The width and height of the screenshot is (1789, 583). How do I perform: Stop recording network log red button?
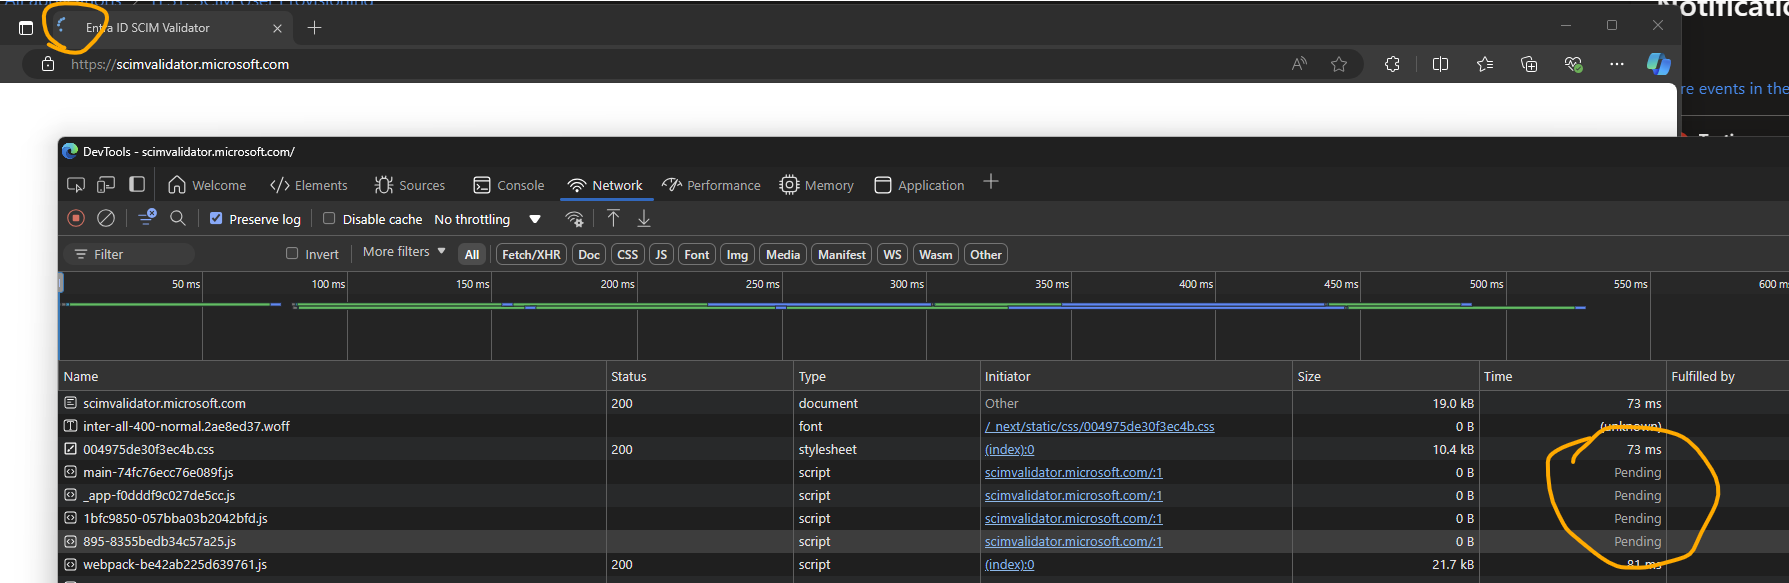click(76, 218)
